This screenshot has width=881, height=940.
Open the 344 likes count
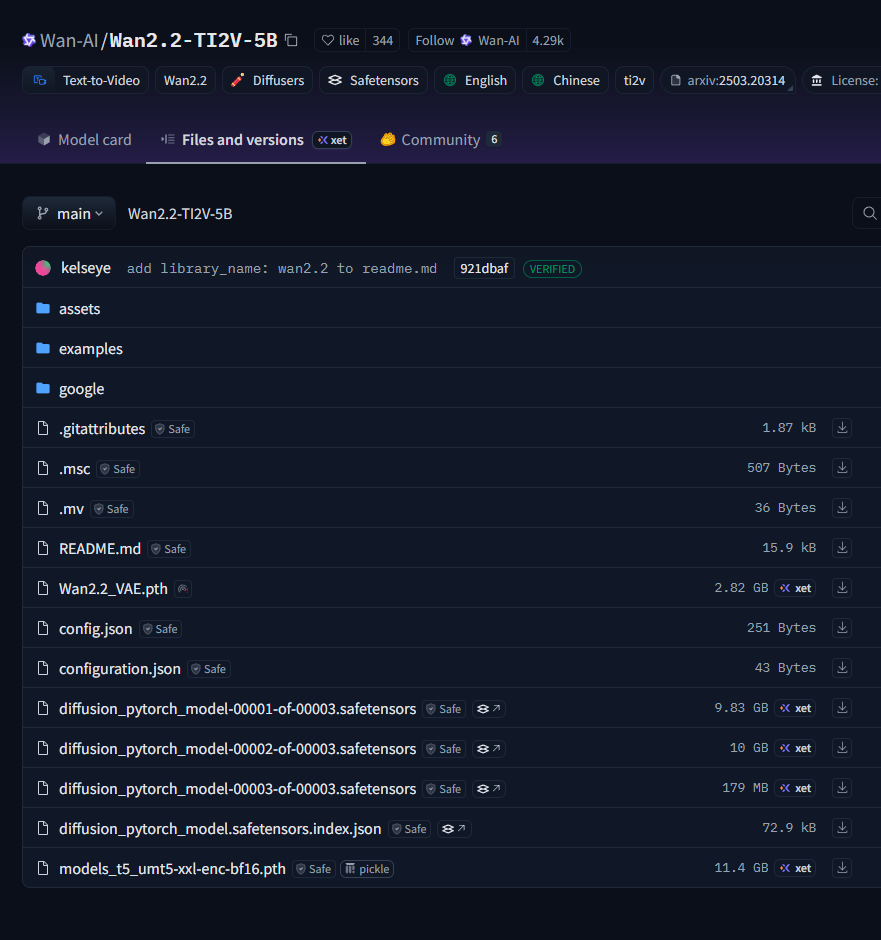(x=382, y=40)
